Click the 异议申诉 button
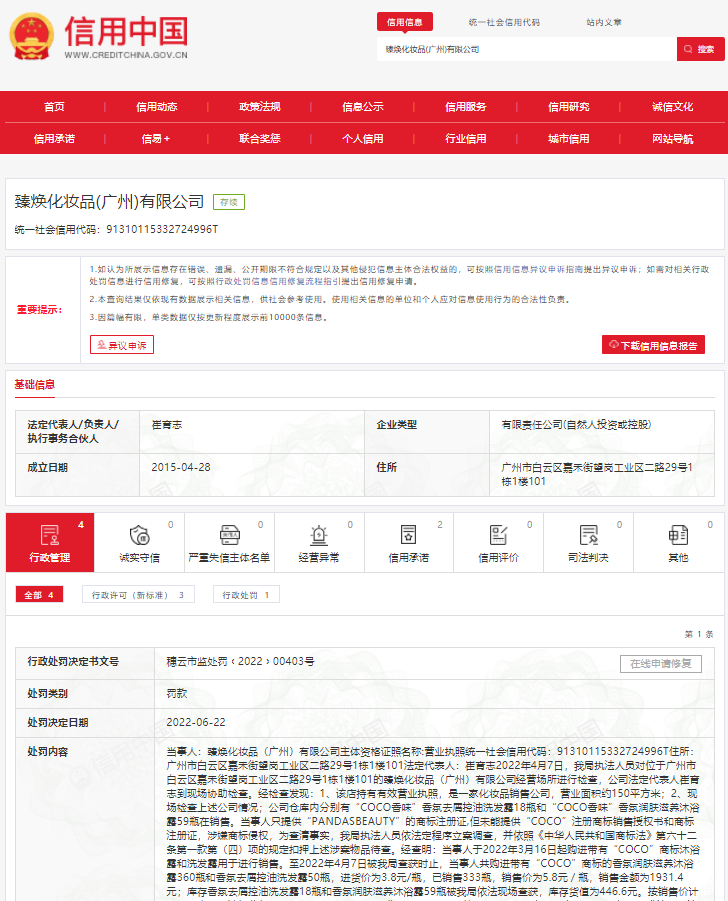This screenshot has height=901, width=728. click(x=122, y=345)
